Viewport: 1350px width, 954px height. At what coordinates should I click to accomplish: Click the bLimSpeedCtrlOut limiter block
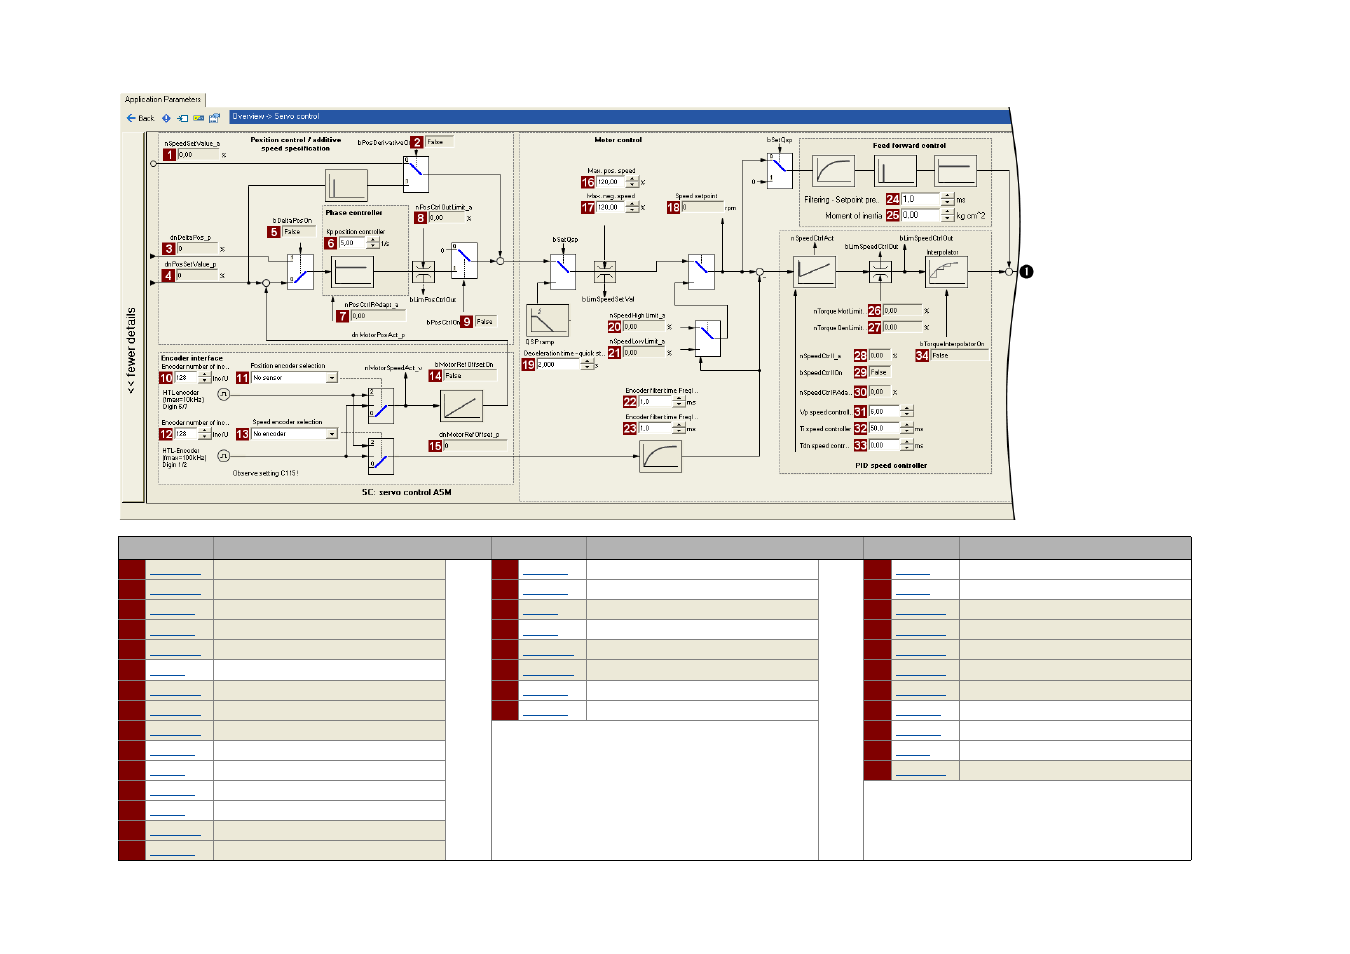tap(881, 272)
